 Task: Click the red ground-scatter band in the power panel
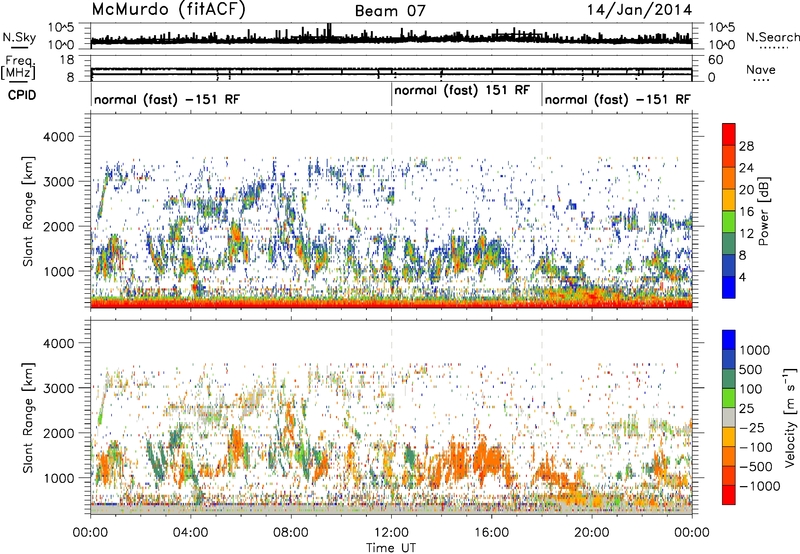pos(391,304)
